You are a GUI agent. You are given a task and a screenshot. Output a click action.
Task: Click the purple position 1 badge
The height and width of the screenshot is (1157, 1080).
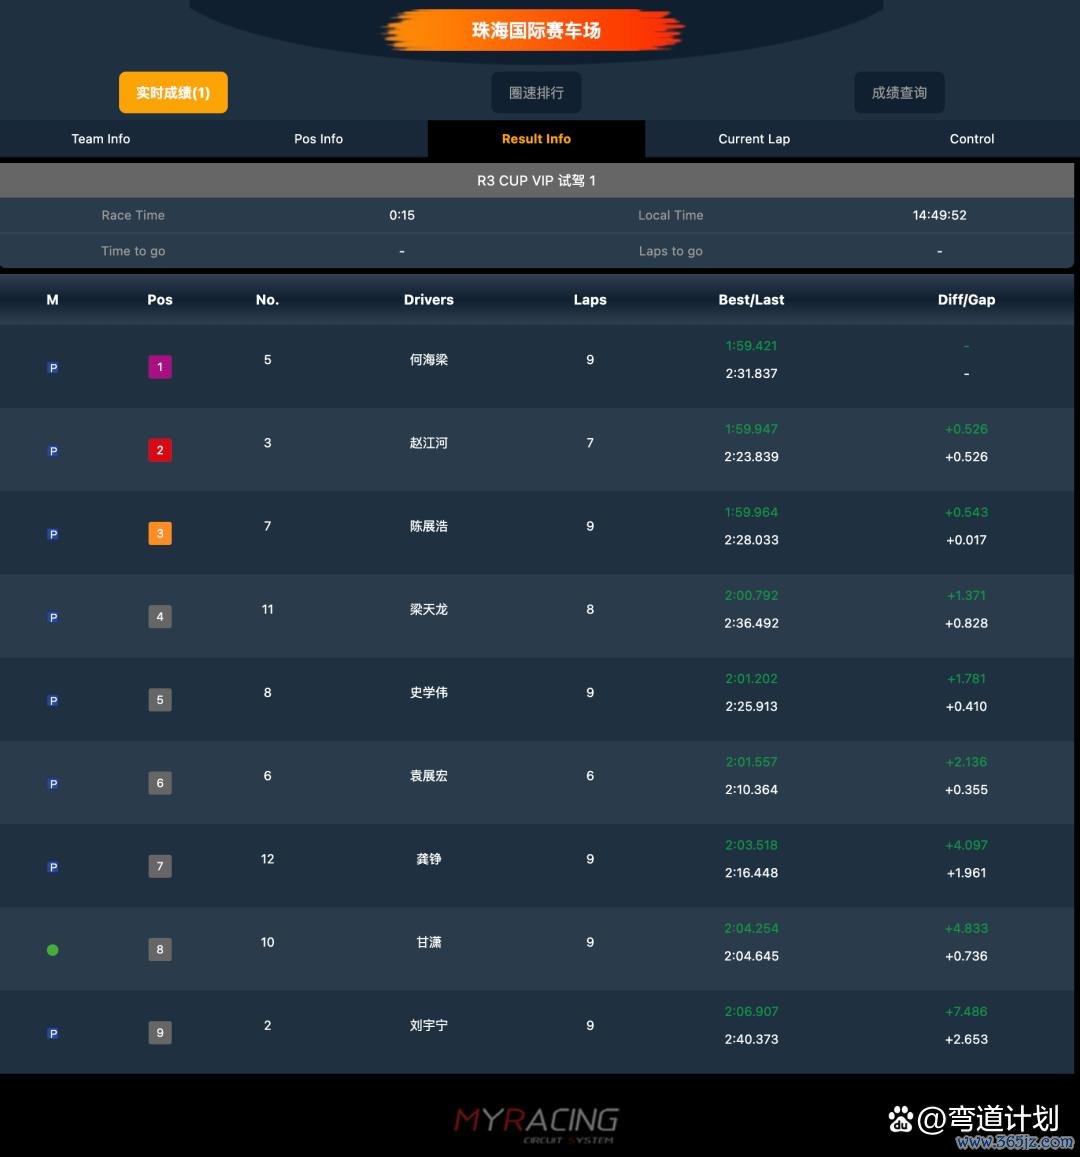pos(160,367)
